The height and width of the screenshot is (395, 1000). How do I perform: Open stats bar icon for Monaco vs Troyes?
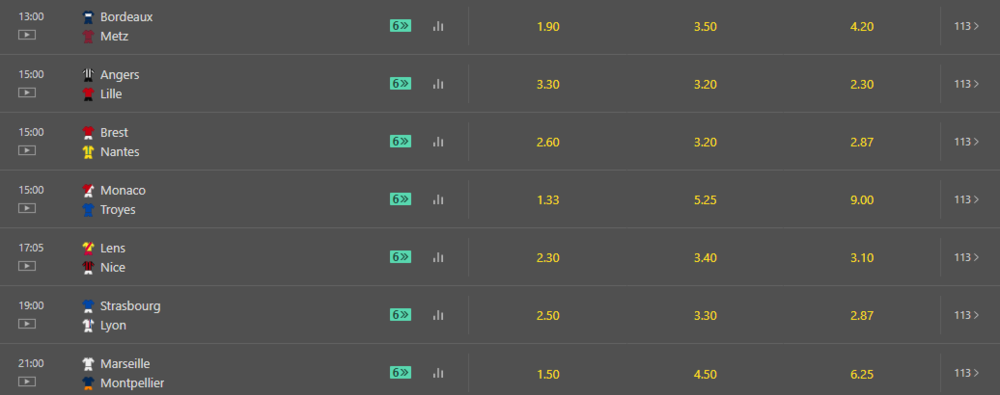coord(438,199)
